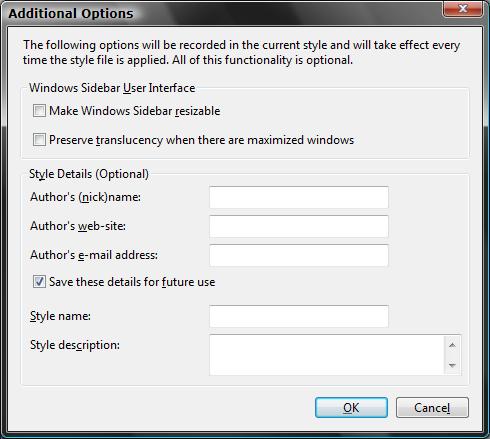This screenshot has width=490, height=439.
Task: Uncheck Save these details for future use
Action: coord(39,282)
